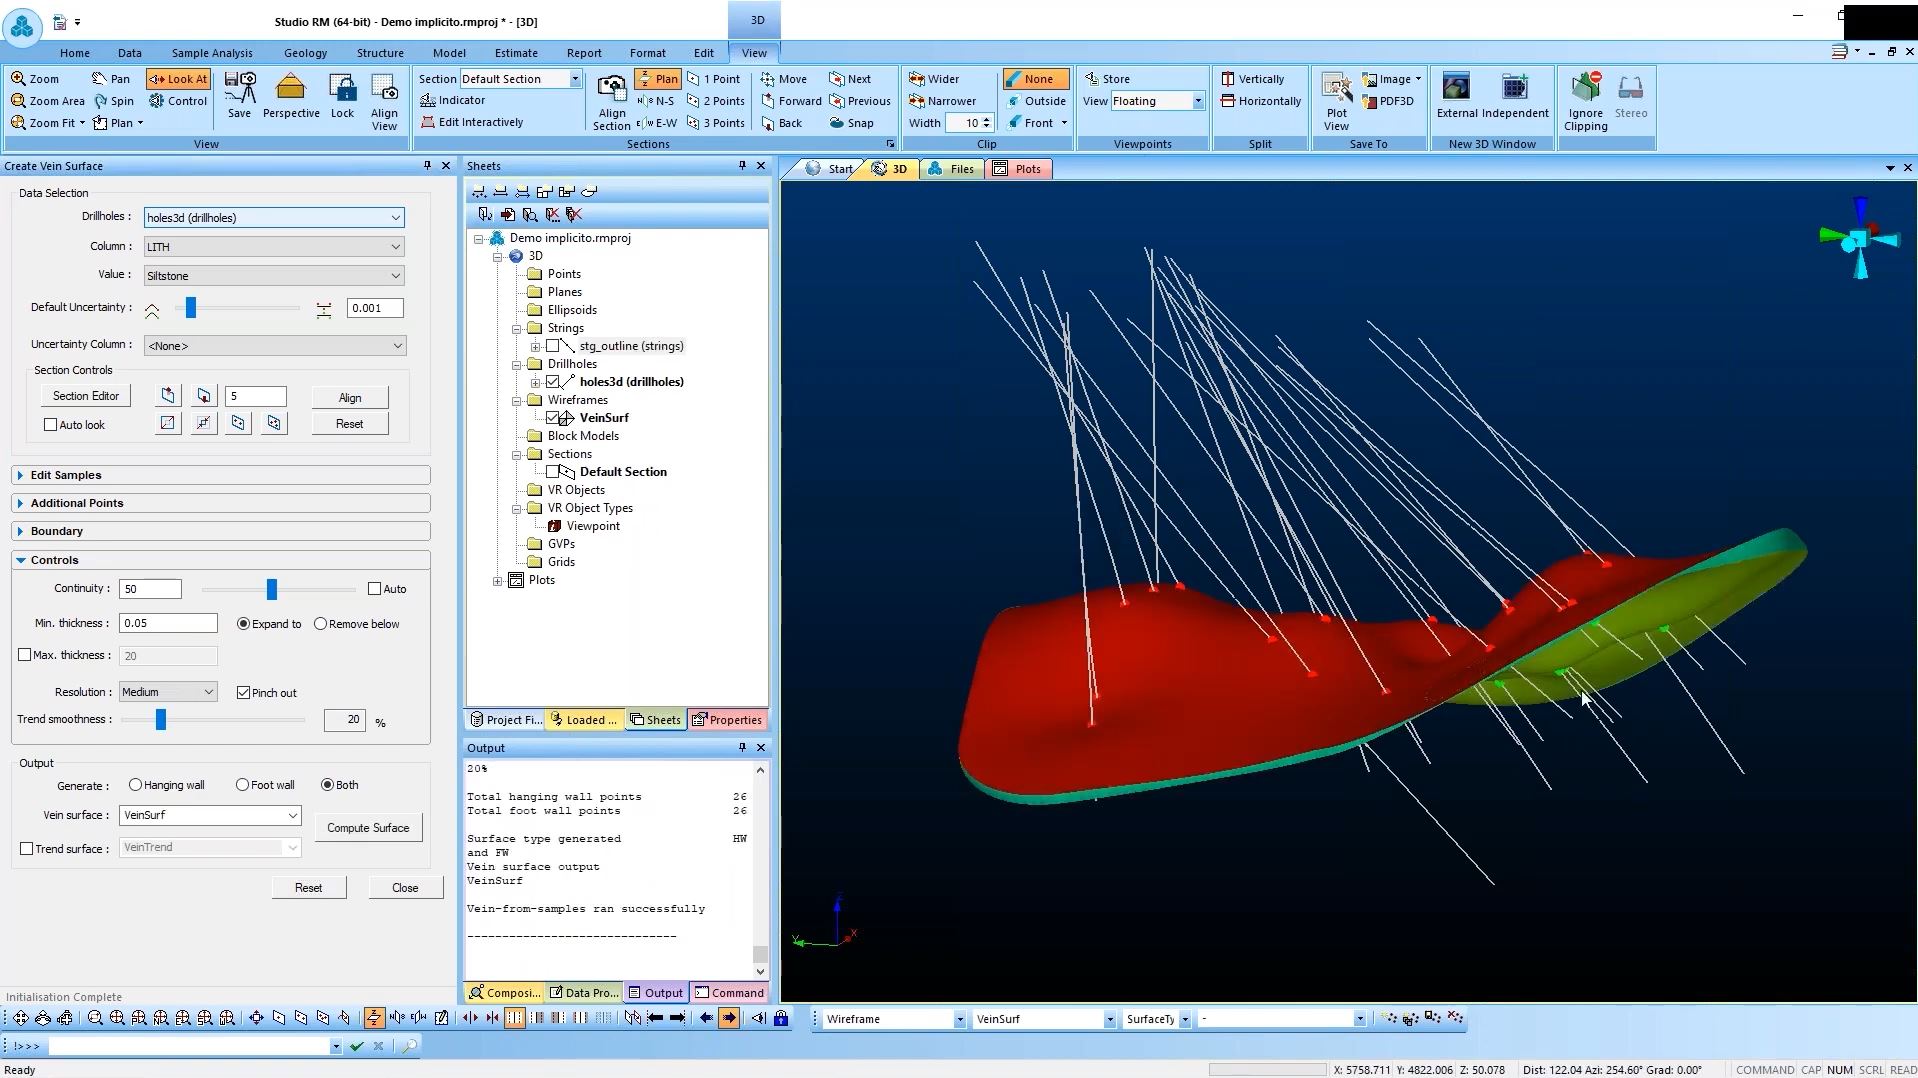Select the E-W section orientation

coord(656,123)
